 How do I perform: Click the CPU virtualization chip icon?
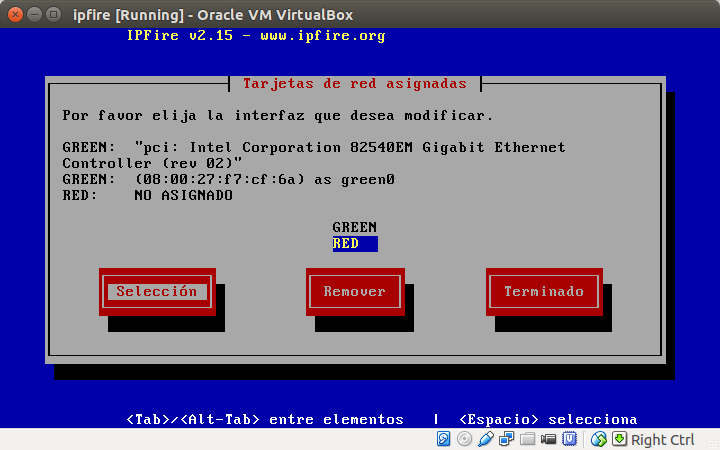coord(569,439)
